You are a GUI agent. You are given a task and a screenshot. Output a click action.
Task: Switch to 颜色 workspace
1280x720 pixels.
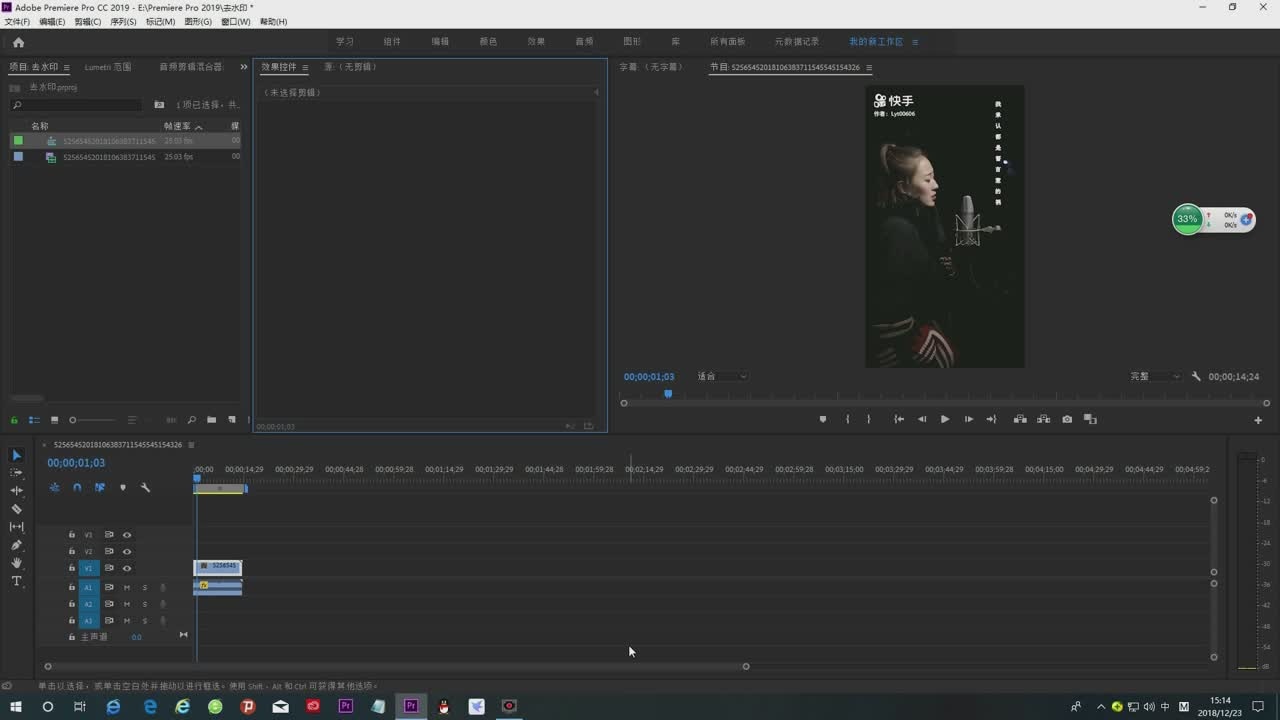coord(488,42)
